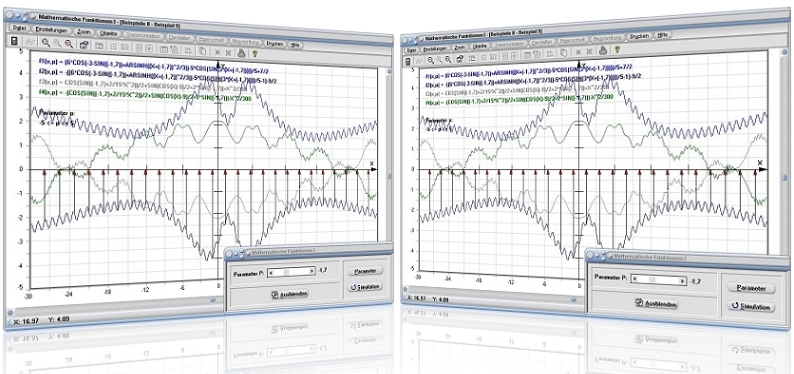Screen dimensions: 794x374
Task: Click middle magnifier icon in left window
Action: (x=57, y=43)
